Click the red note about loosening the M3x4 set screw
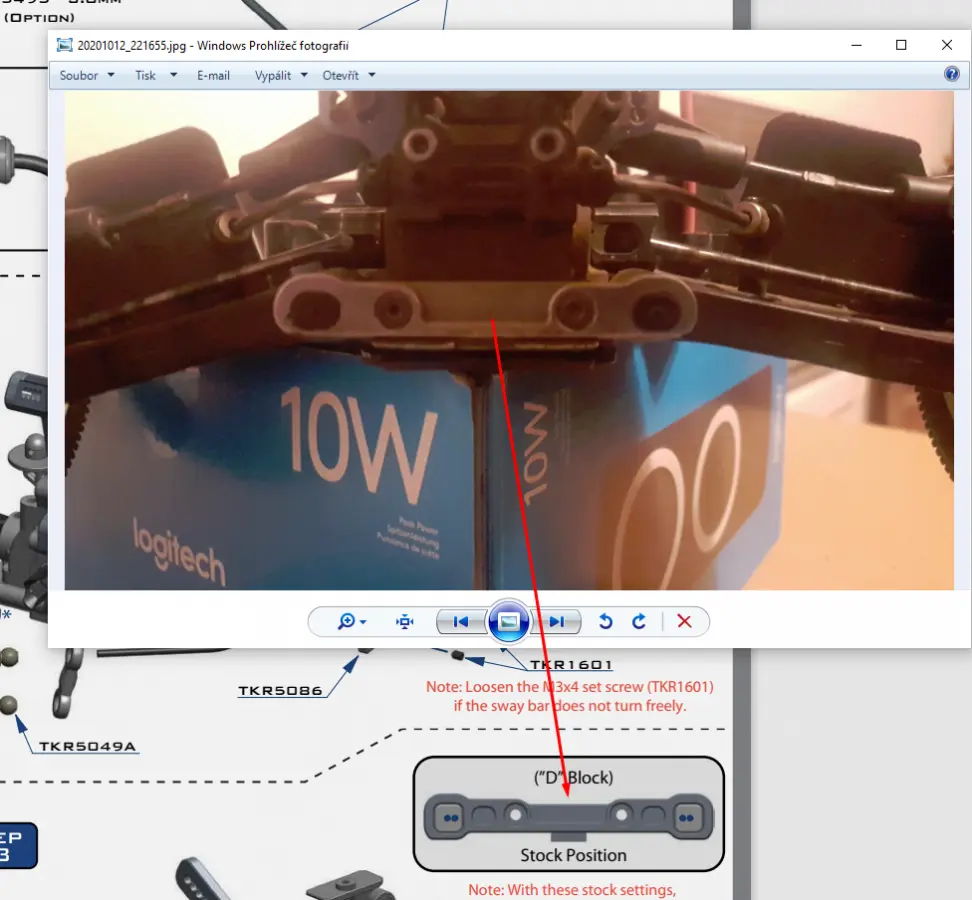Viewport: 972px width, 900px height. click(x=570, y=696)
